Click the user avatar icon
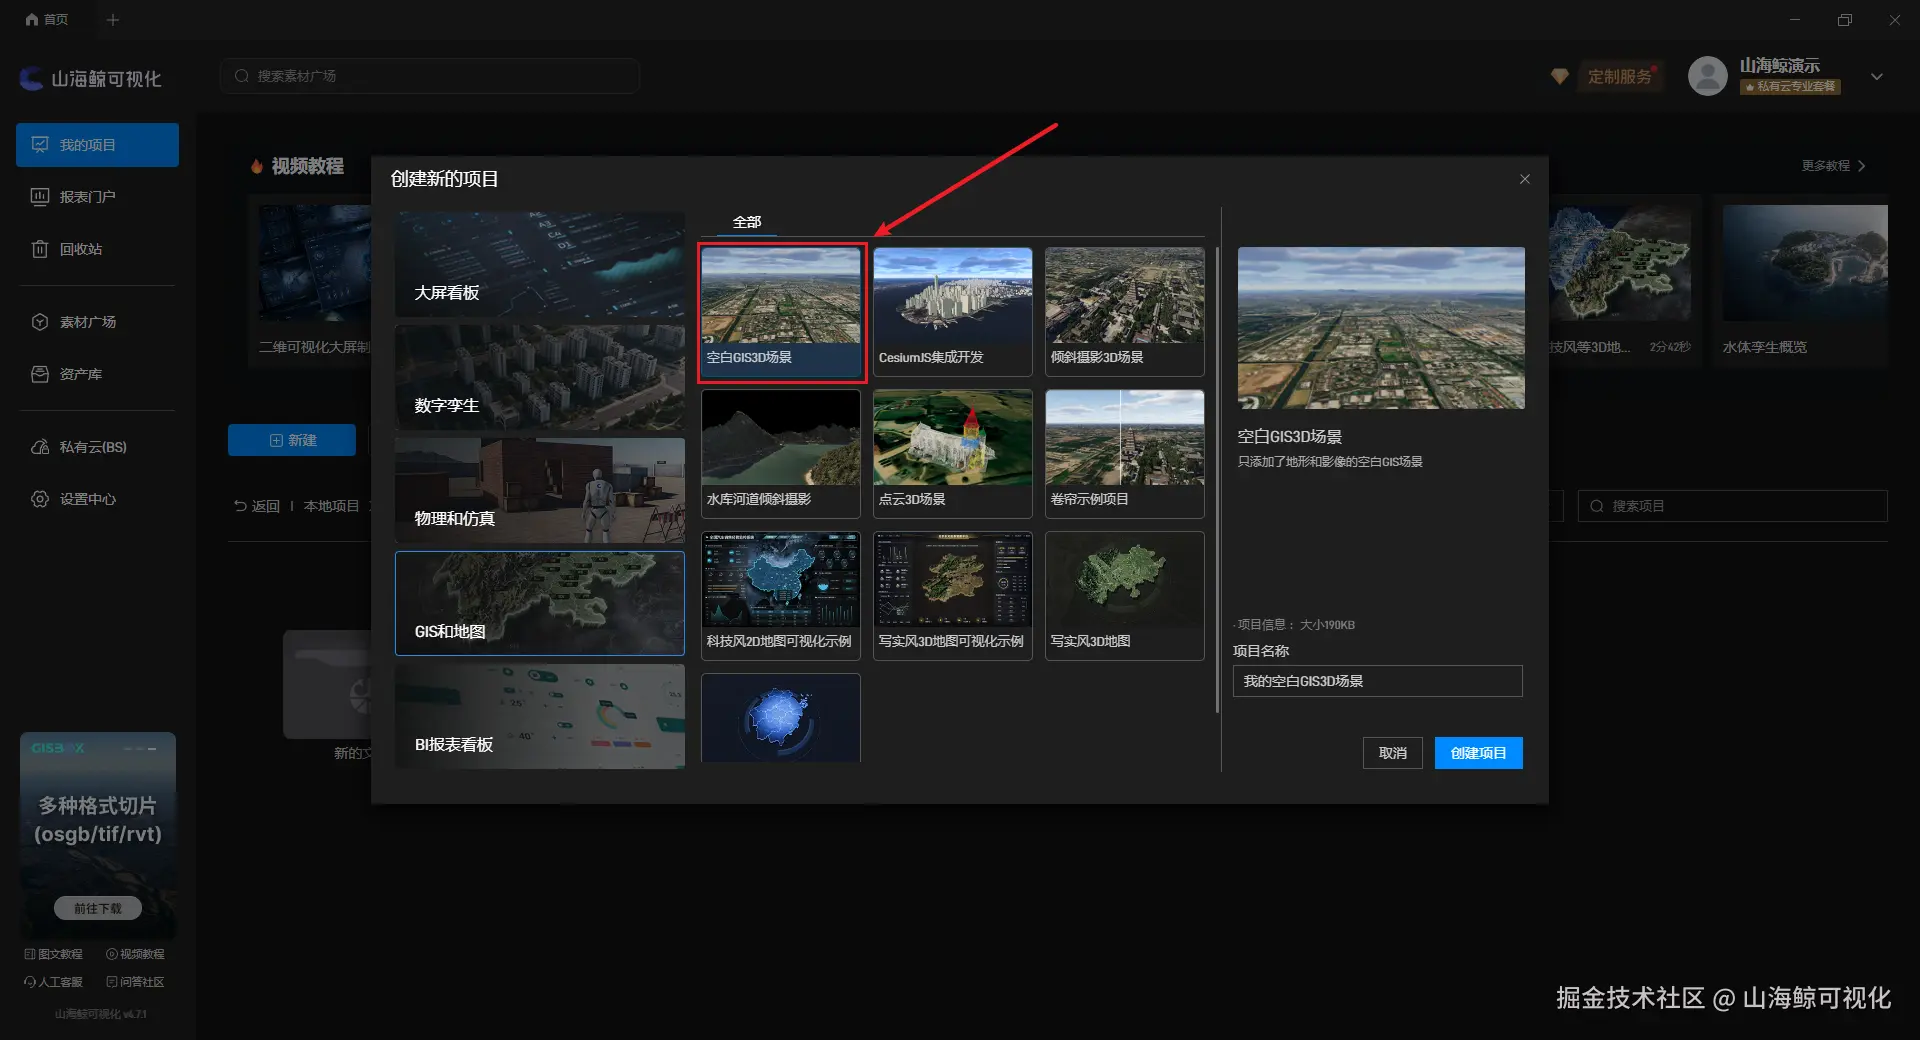Viewport: 1920px width, 1040px height. point(1707,76)
